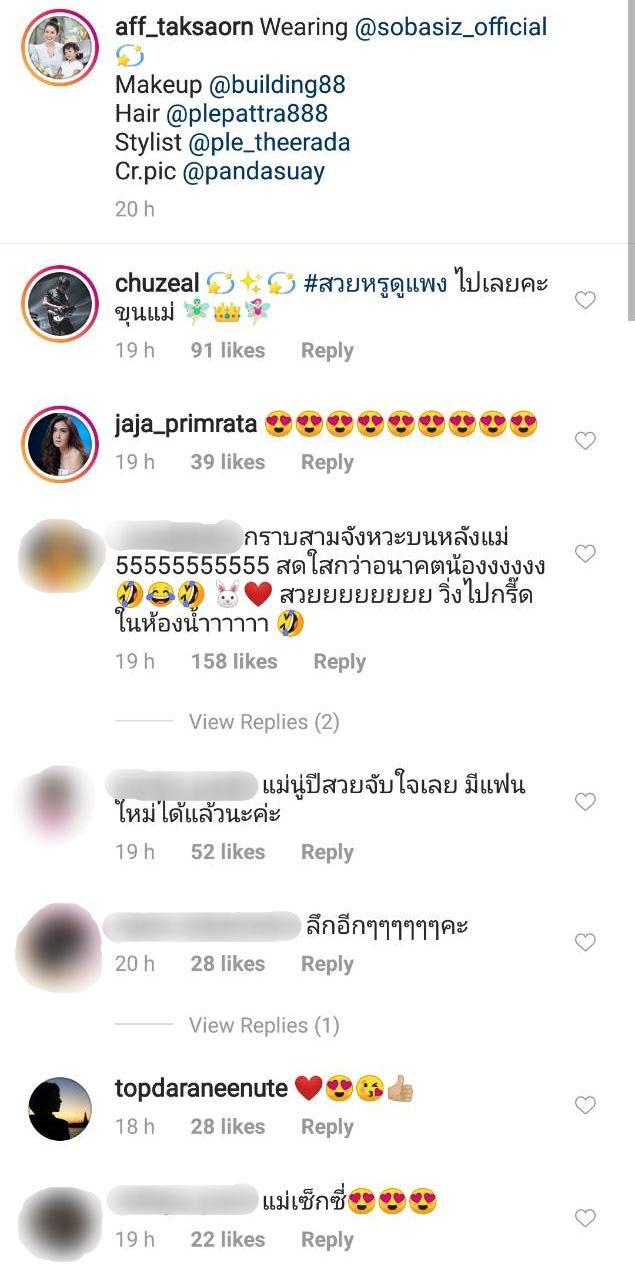Heart topdaraneenute's comment
The width and height of the screenshot is (635, 1281).
click(x=585, y=1105)
